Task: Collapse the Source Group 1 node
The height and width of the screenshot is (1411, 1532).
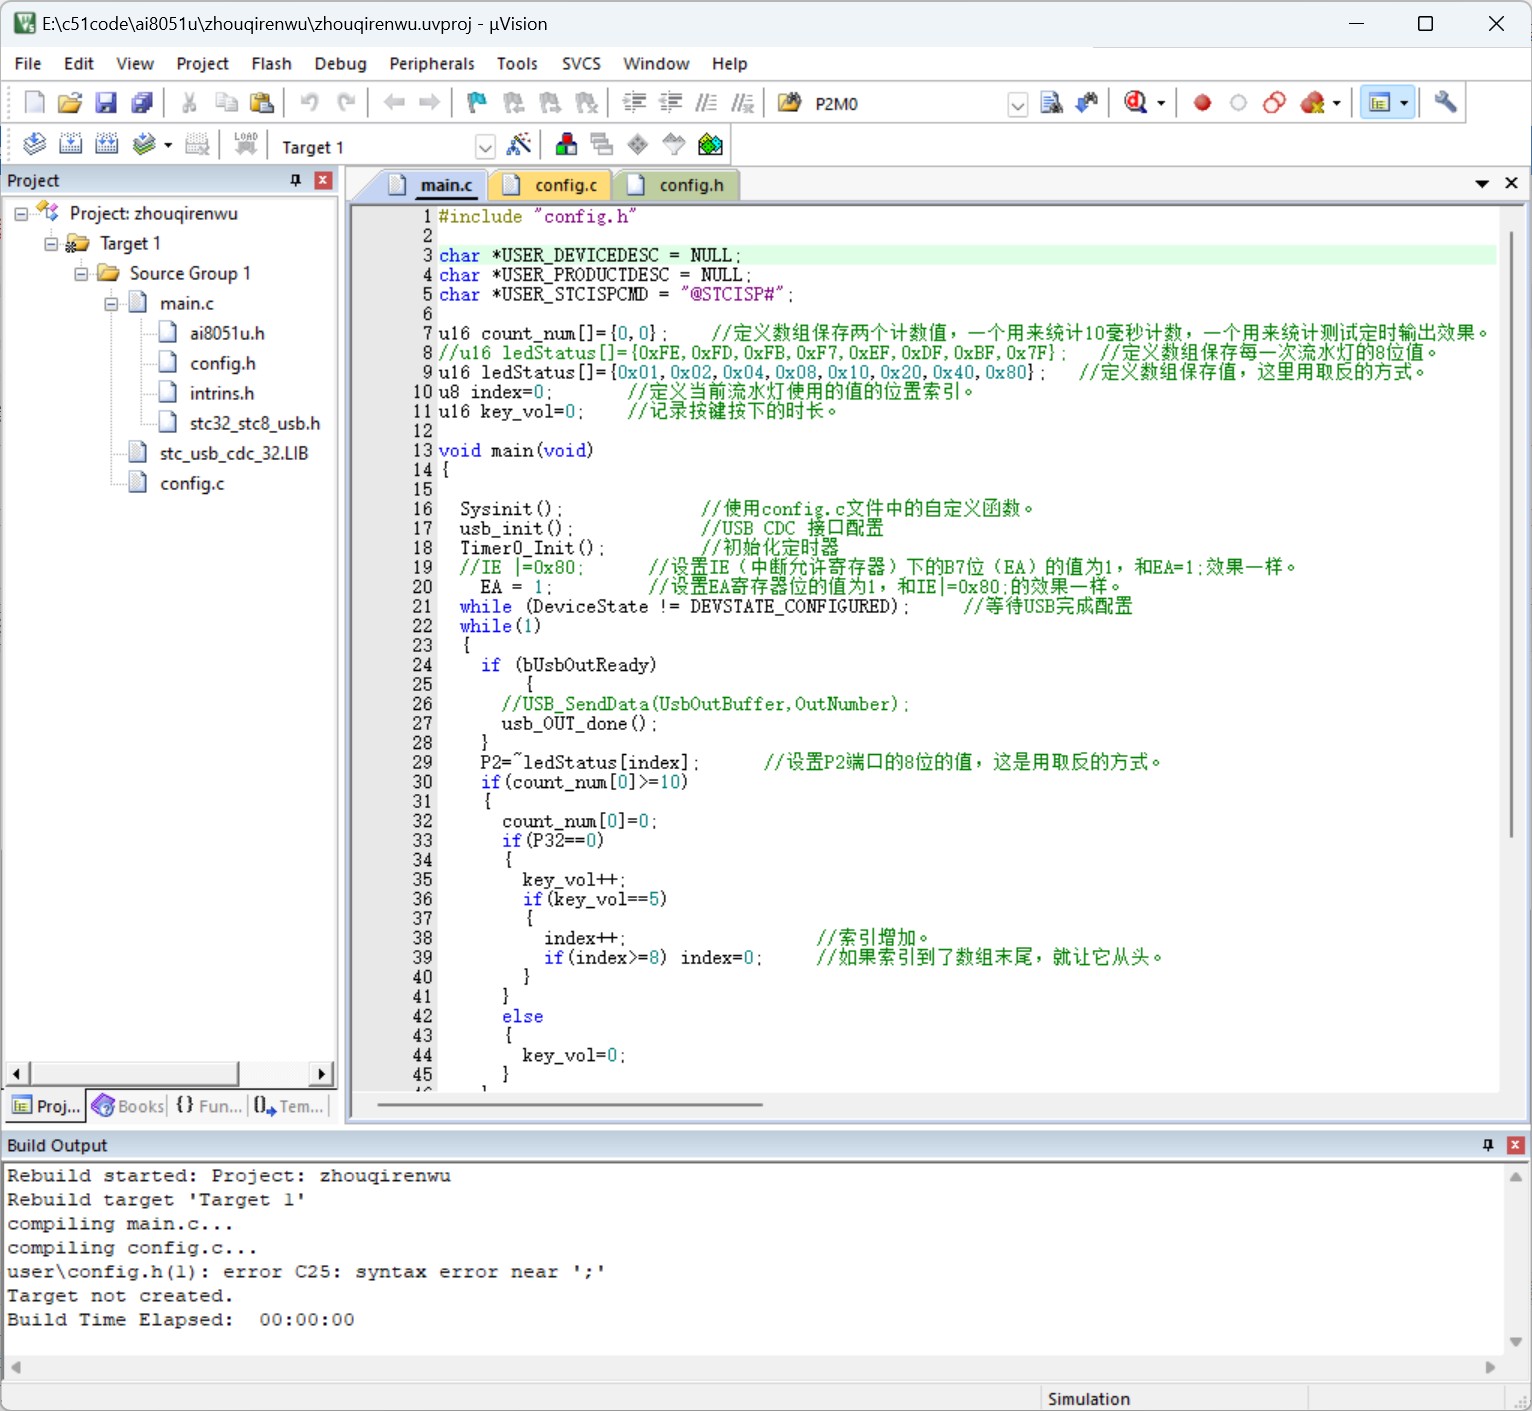Action: tap(81, 274)
